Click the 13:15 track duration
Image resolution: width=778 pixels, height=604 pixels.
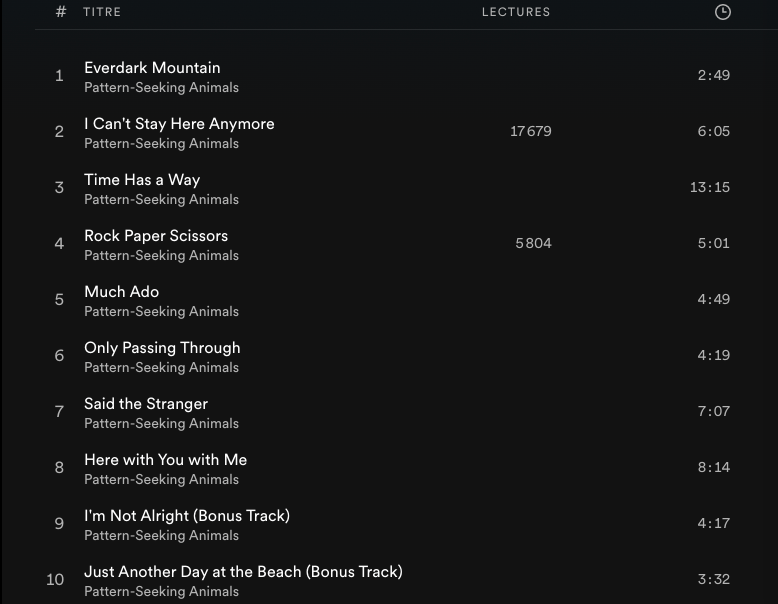tap(709, 188)
